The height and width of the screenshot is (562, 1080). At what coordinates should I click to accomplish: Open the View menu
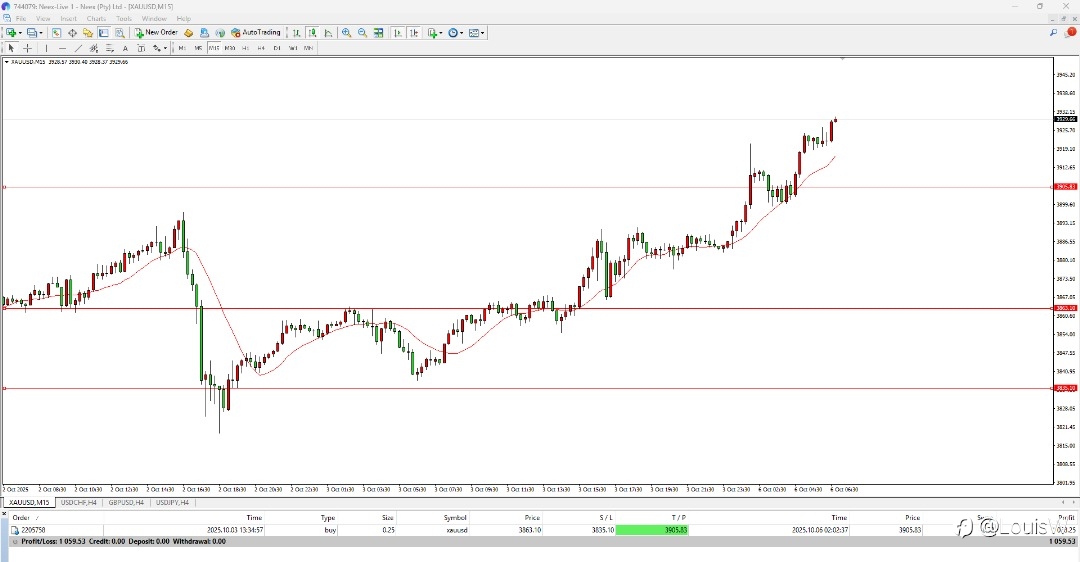point(43,19)
